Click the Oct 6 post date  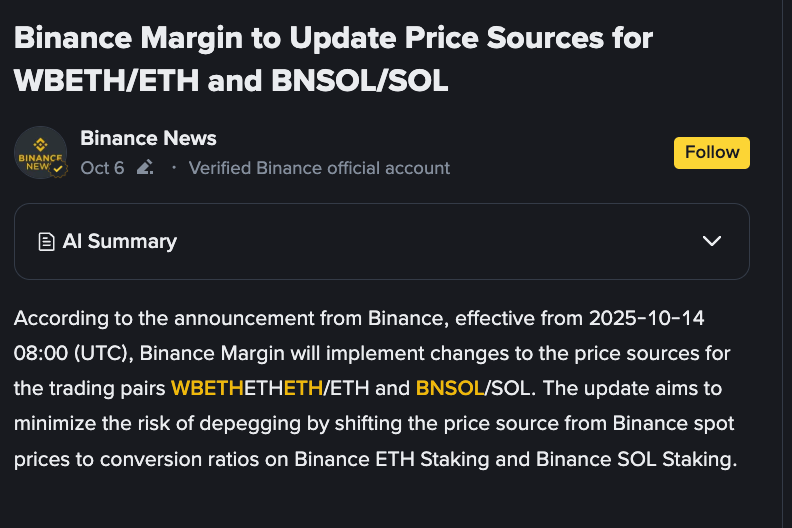pos(102,167)
